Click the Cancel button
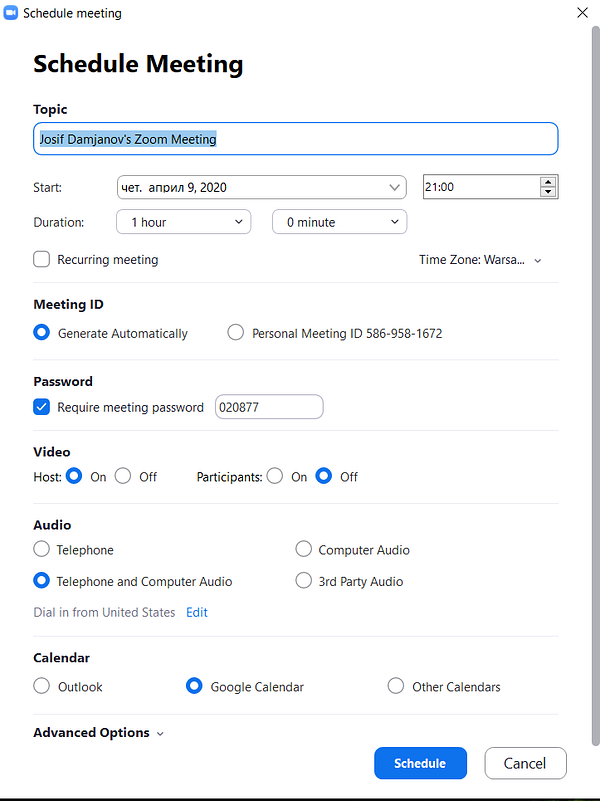The width and height of the screenshot is (600, 801). click(525, 763)
